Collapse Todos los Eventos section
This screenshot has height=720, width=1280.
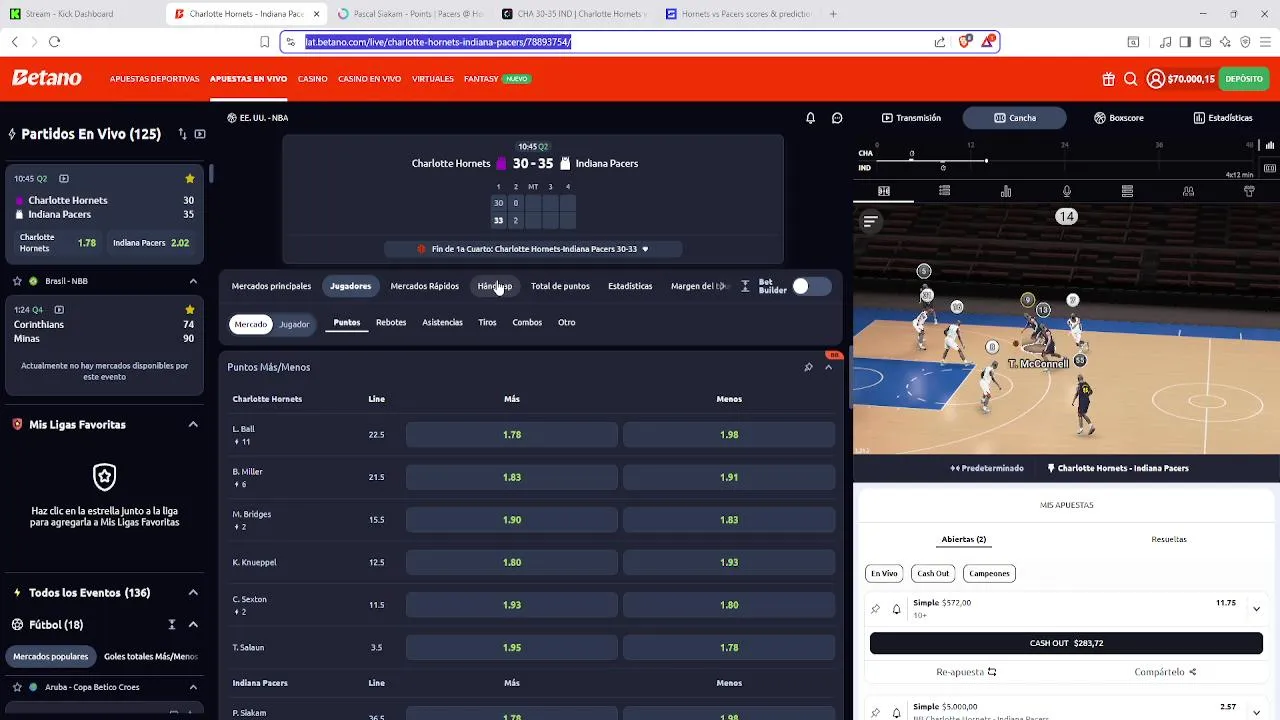point(193,593)
